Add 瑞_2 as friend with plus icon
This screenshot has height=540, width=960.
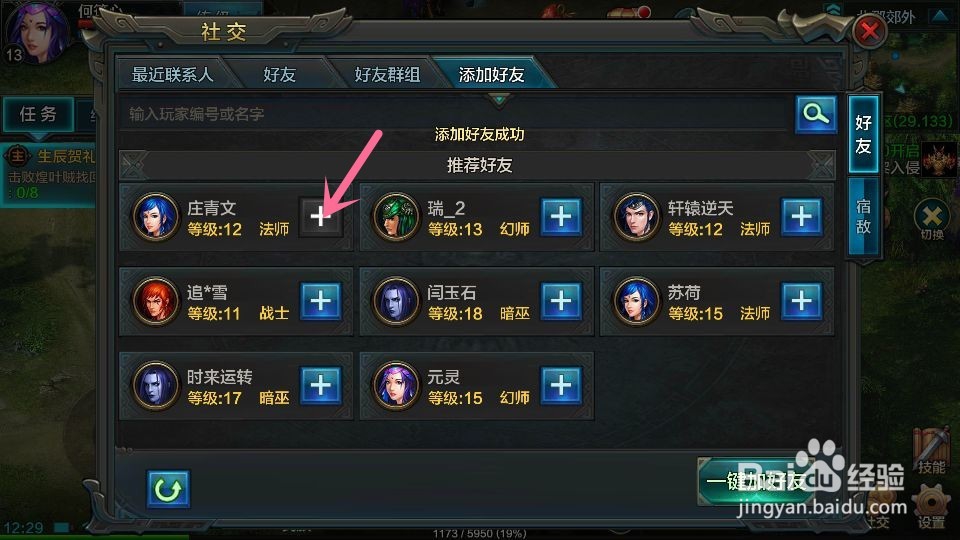[561, 217]
